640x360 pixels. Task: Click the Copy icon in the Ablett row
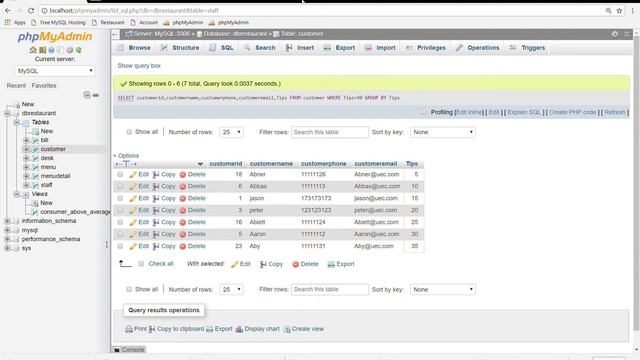[x=156, y=222]
